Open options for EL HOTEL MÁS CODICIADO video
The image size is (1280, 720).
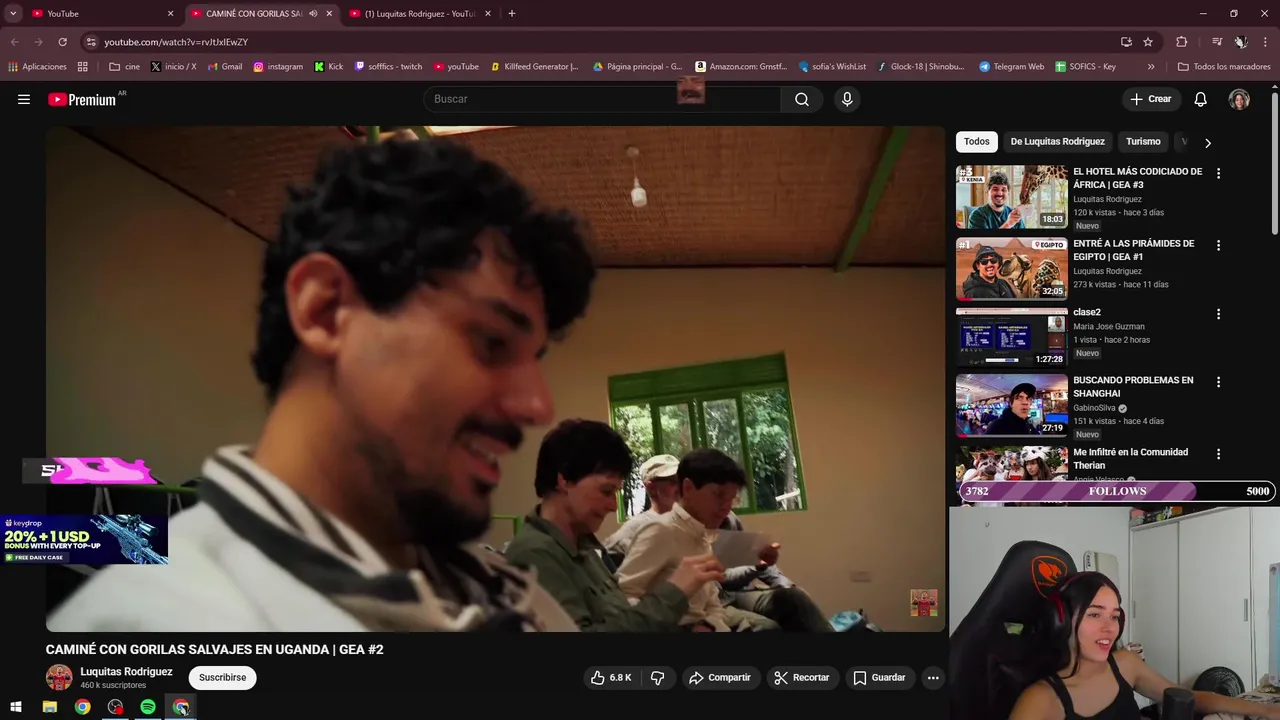tap(1218, 173)
